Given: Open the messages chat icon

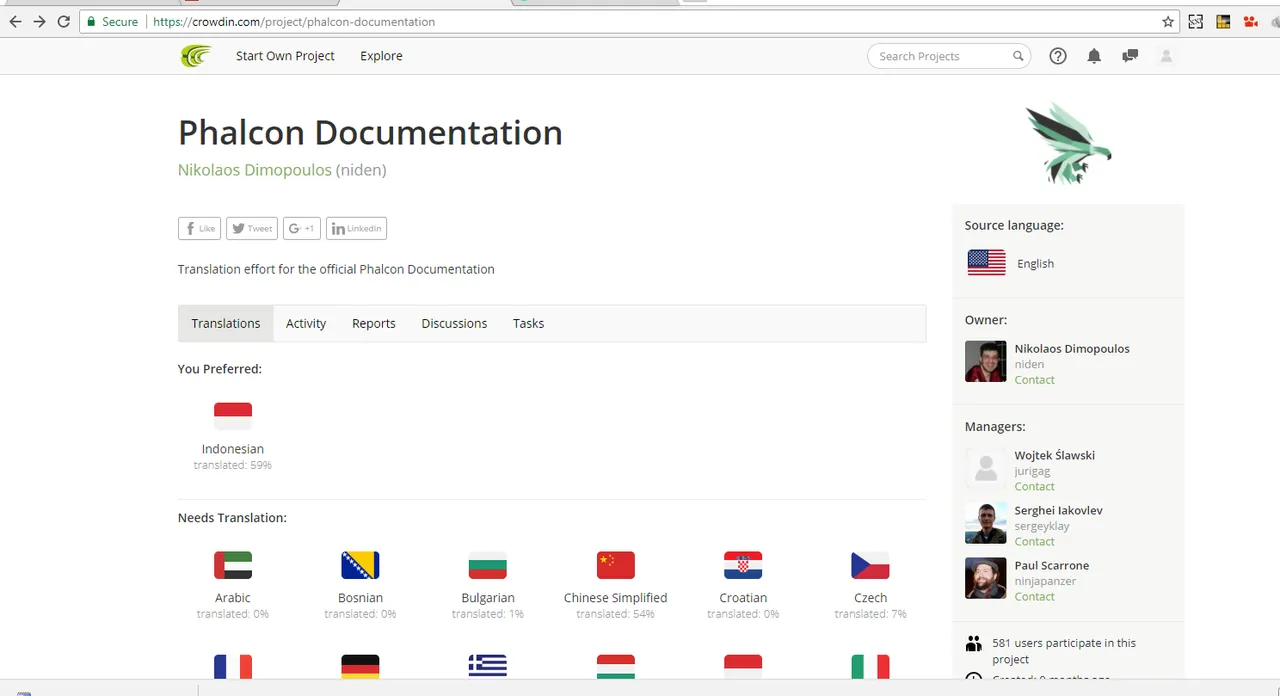Looking at the screenshot, I should coord(1130,56).
